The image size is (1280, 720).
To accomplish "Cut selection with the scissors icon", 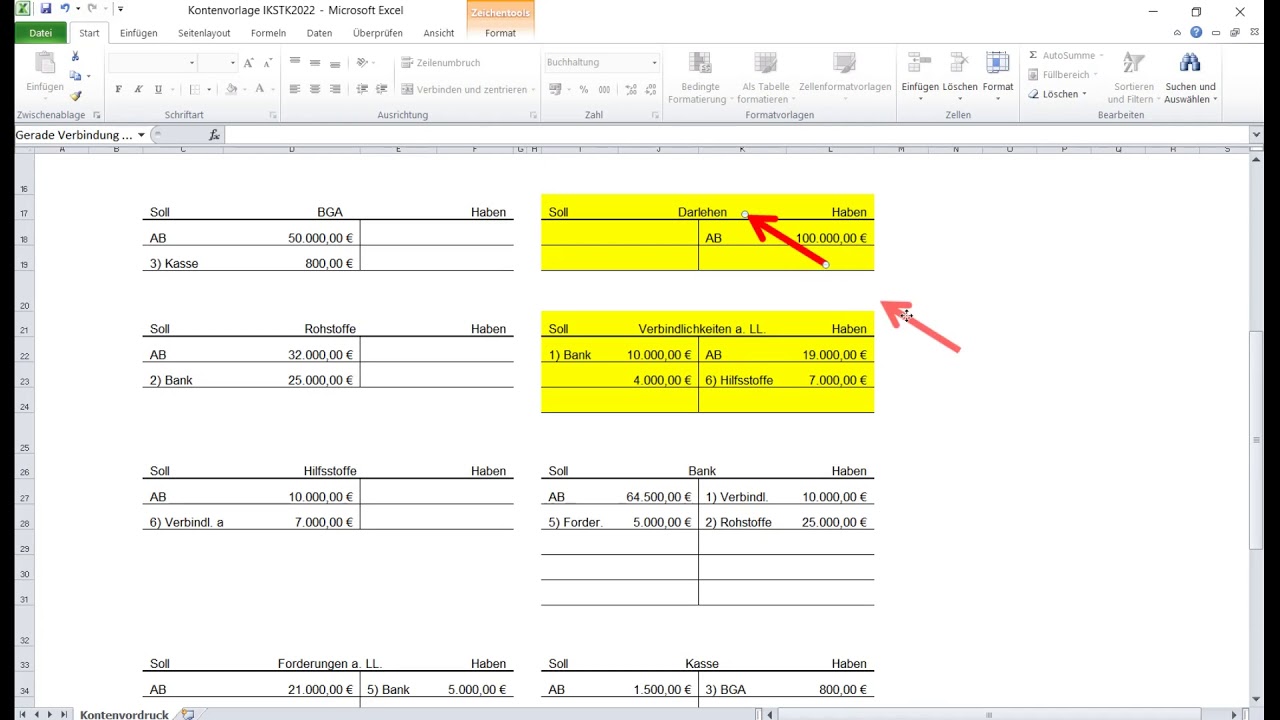I will [x=75, y=57].
